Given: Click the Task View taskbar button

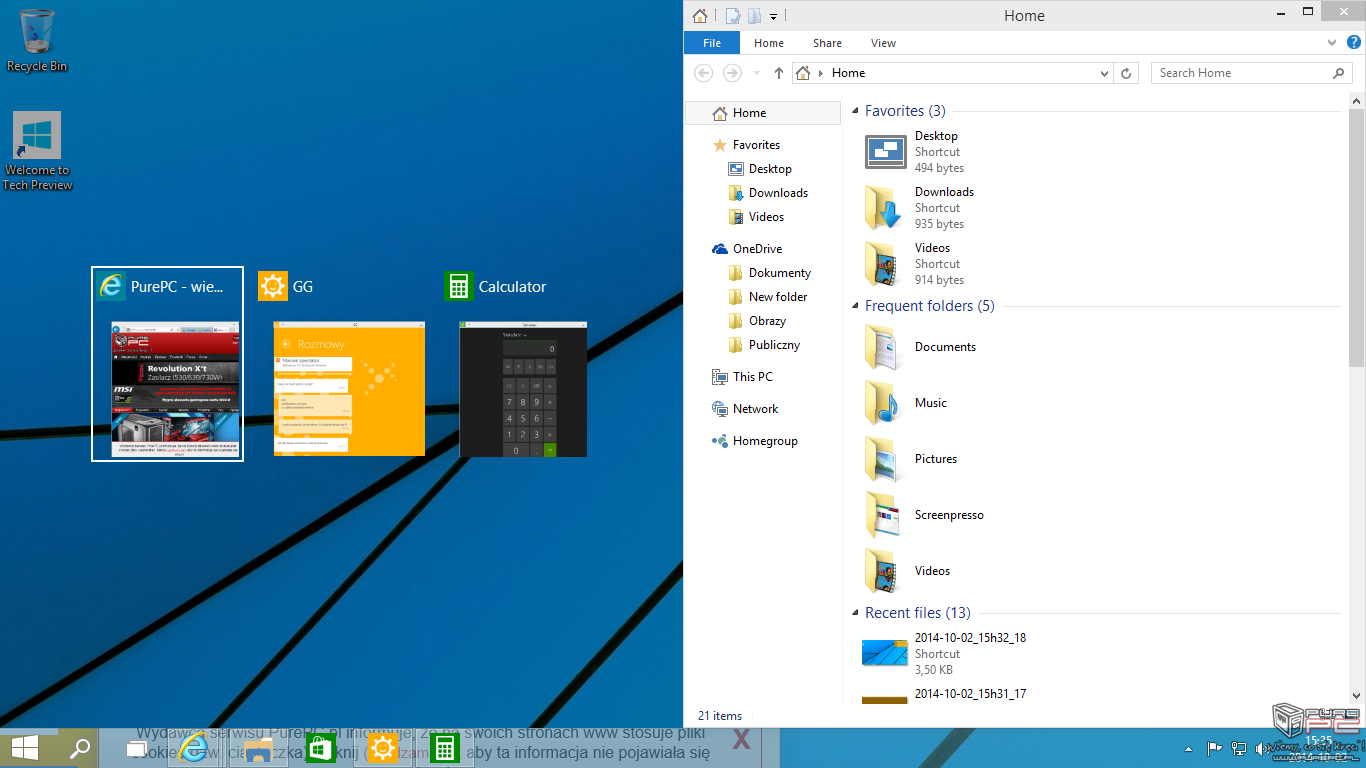Looking at the screenshot, I should 137,748.
